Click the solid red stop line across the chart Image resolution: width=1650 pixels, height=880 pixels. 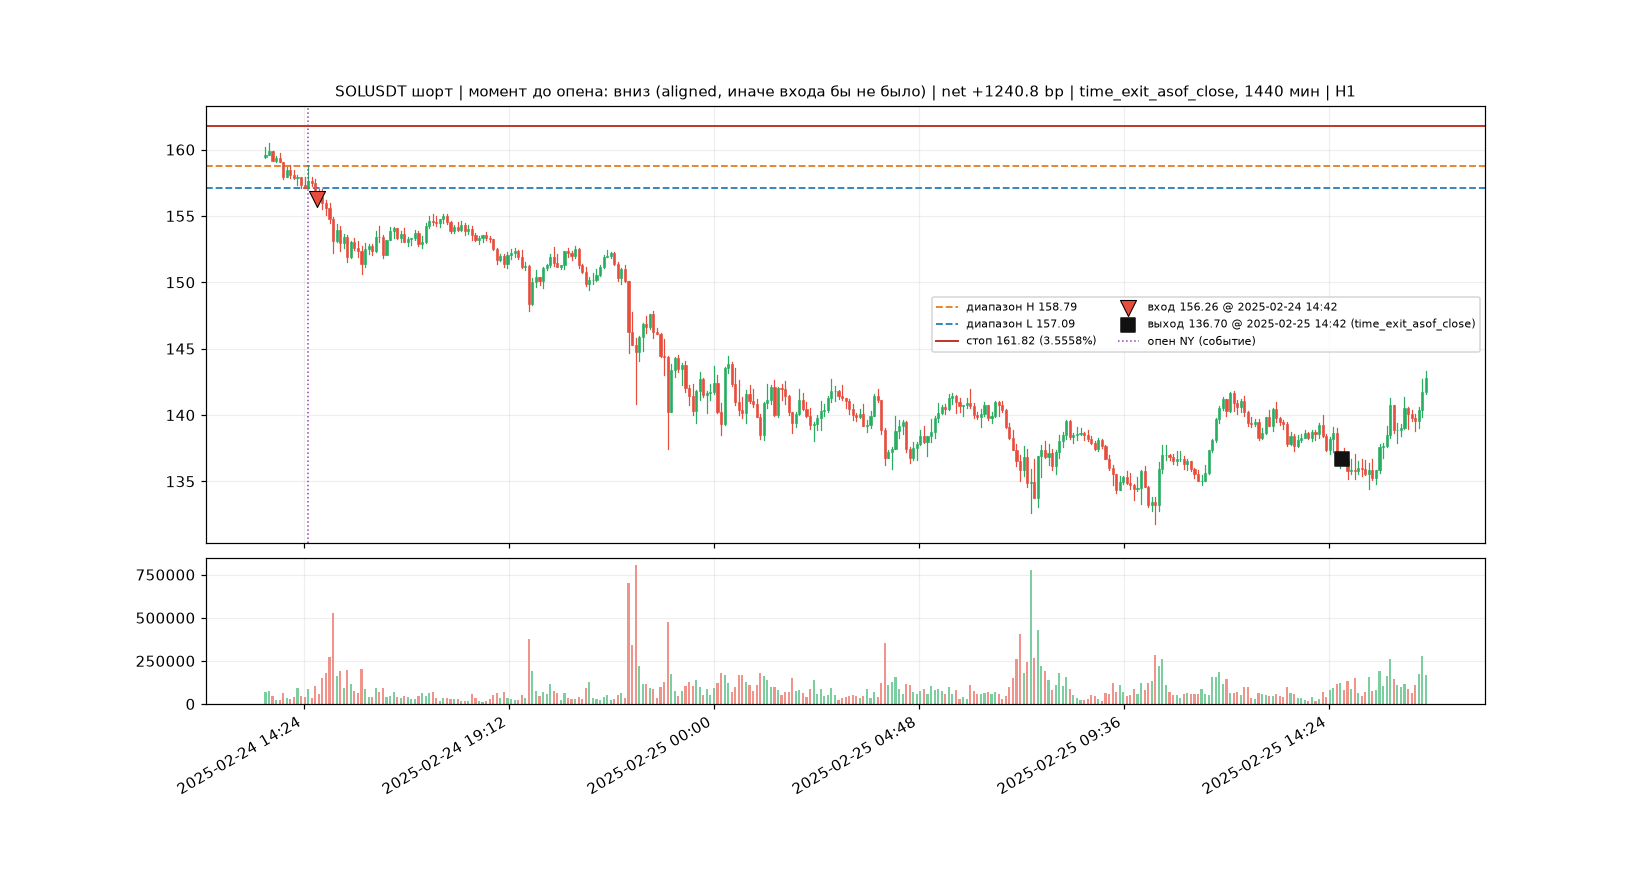tap(845, 126)
